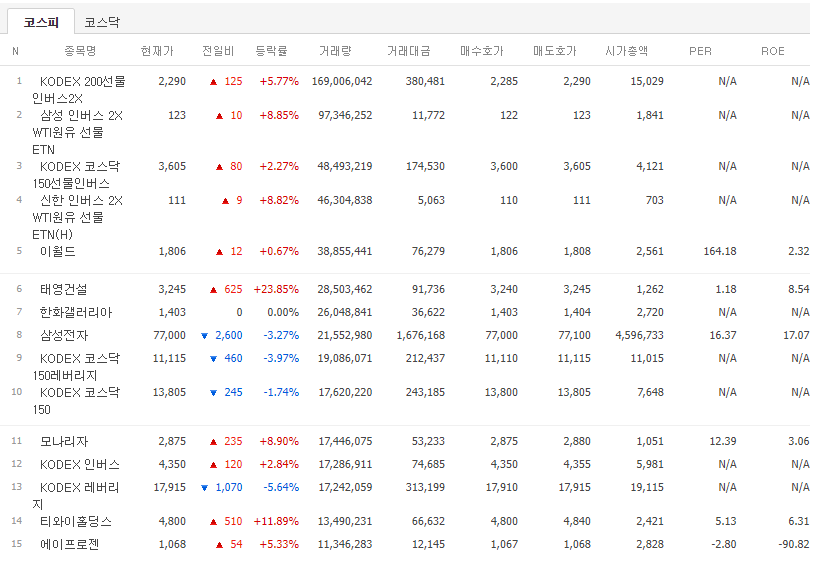Open the KODEX 코스닥150 row 10 link
This screenshot has height=566, width=817.
point(76,400)
